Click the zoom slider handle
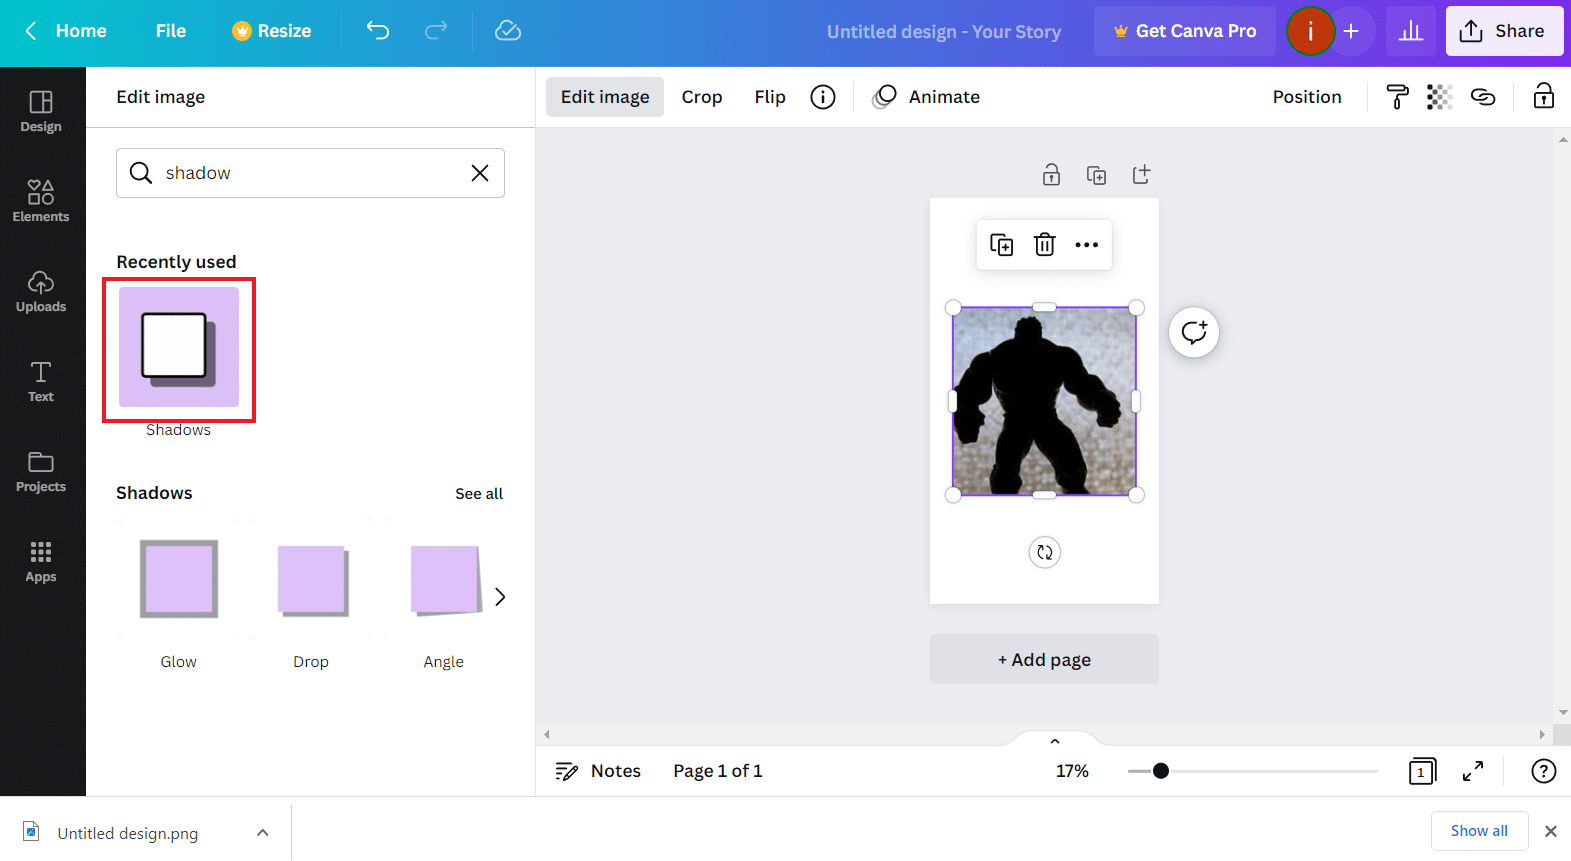Screen dimensions: 1571x861 pyautogui.click(x=1161, y=771)
